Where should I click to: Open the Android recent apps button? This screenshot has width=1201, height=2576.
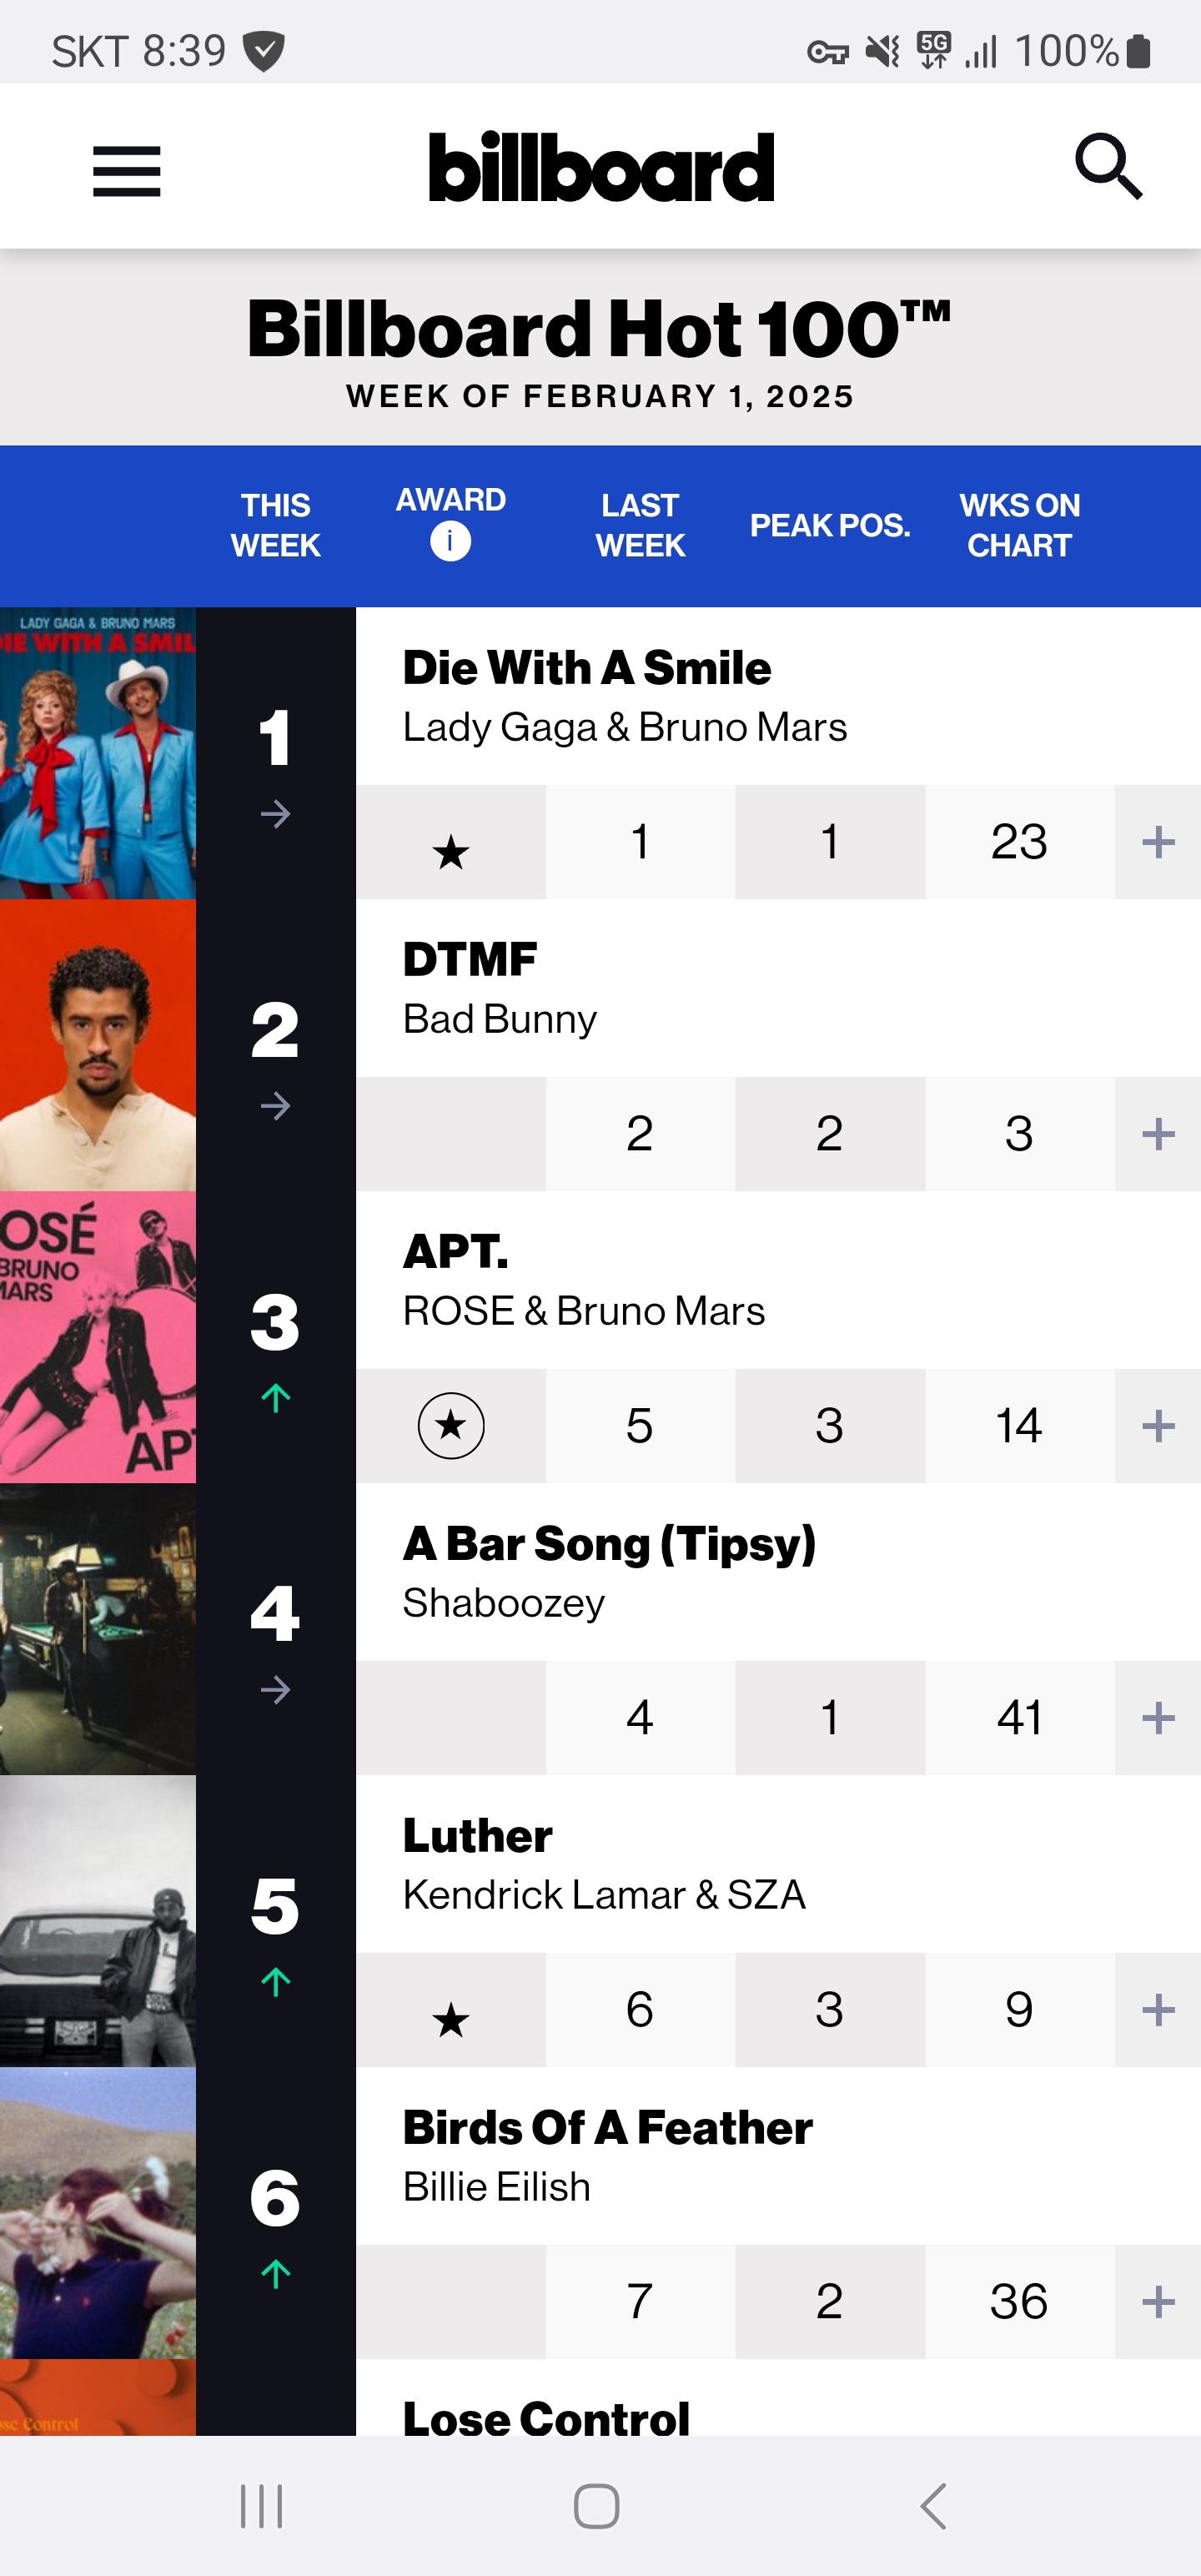coord(262,2506)
